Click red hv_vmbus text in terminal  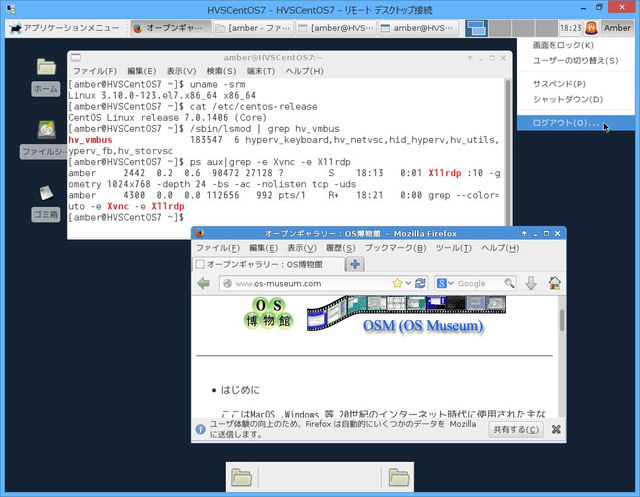(90, 140)
